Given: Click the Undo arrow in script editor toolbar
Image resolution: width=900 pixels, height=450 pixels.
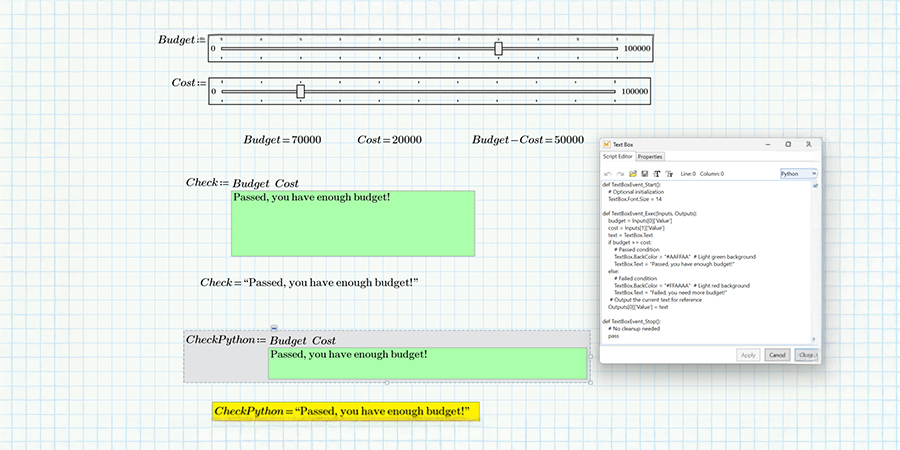Looking at the screenshot, I should pos(607,173).
